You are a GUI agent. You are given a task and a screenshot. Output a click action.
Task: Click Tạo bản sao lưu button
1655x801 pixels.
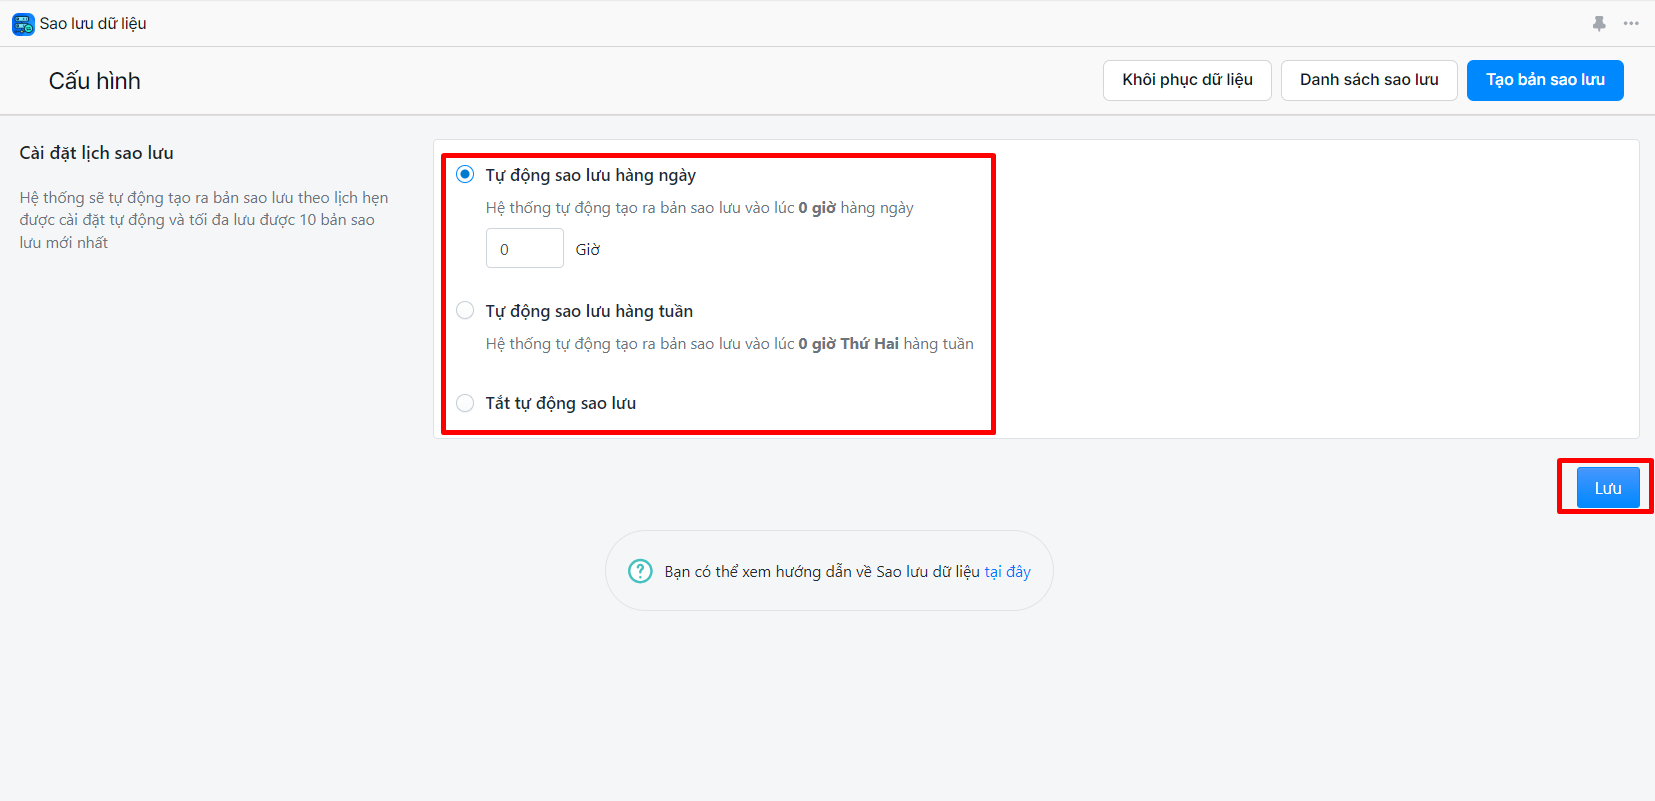click(1545, 80)
